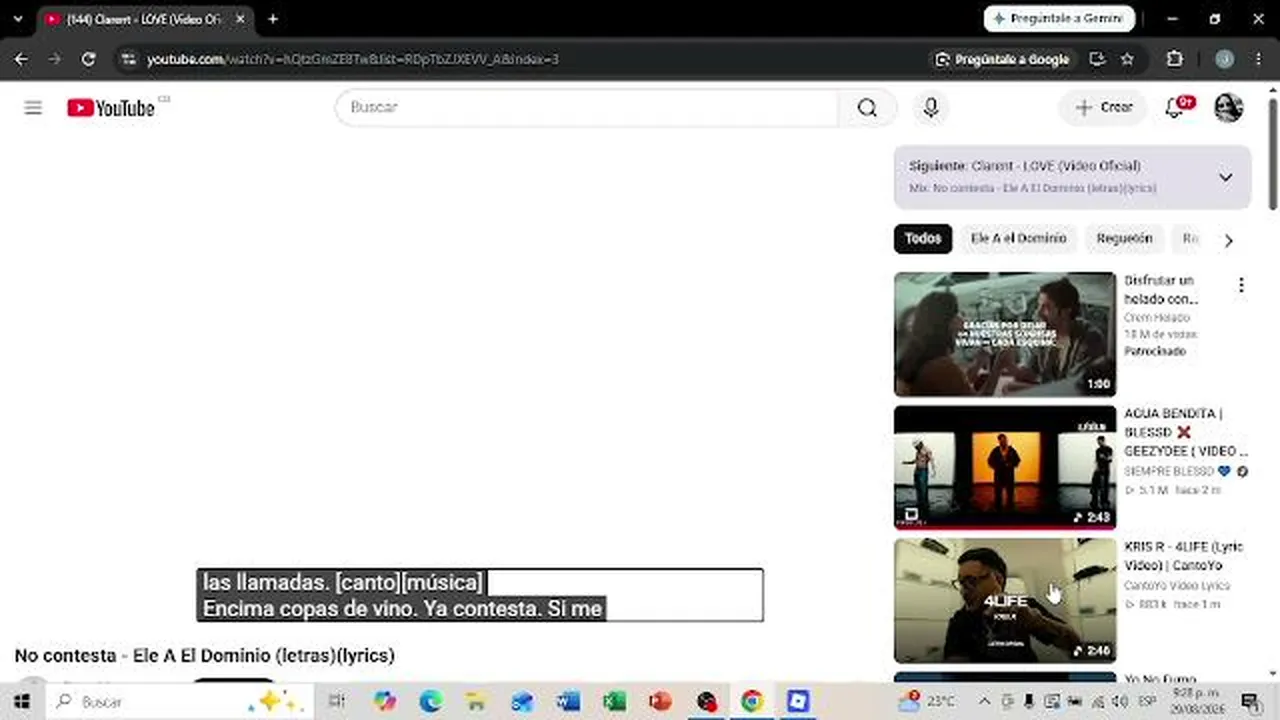Image resolution: width=1280 pixels, height=720 pixels.
Task: Open the YouTube account avatar menu
Action: point(1228,108)
